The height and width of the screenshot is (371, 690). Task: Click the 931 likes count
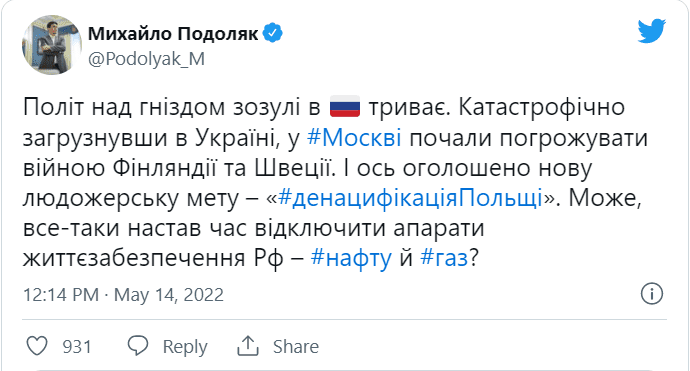[x=77, y=347]
